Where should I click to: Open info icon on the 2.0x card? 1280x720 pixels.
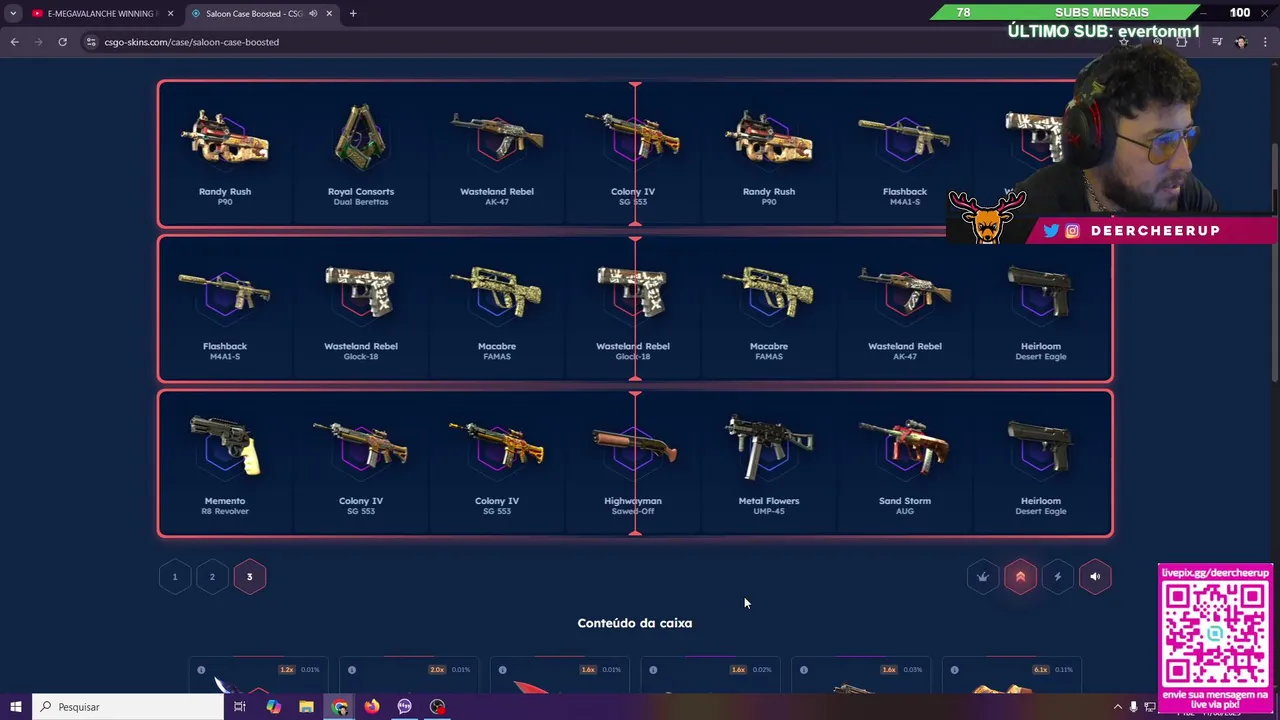click(352, 670)
